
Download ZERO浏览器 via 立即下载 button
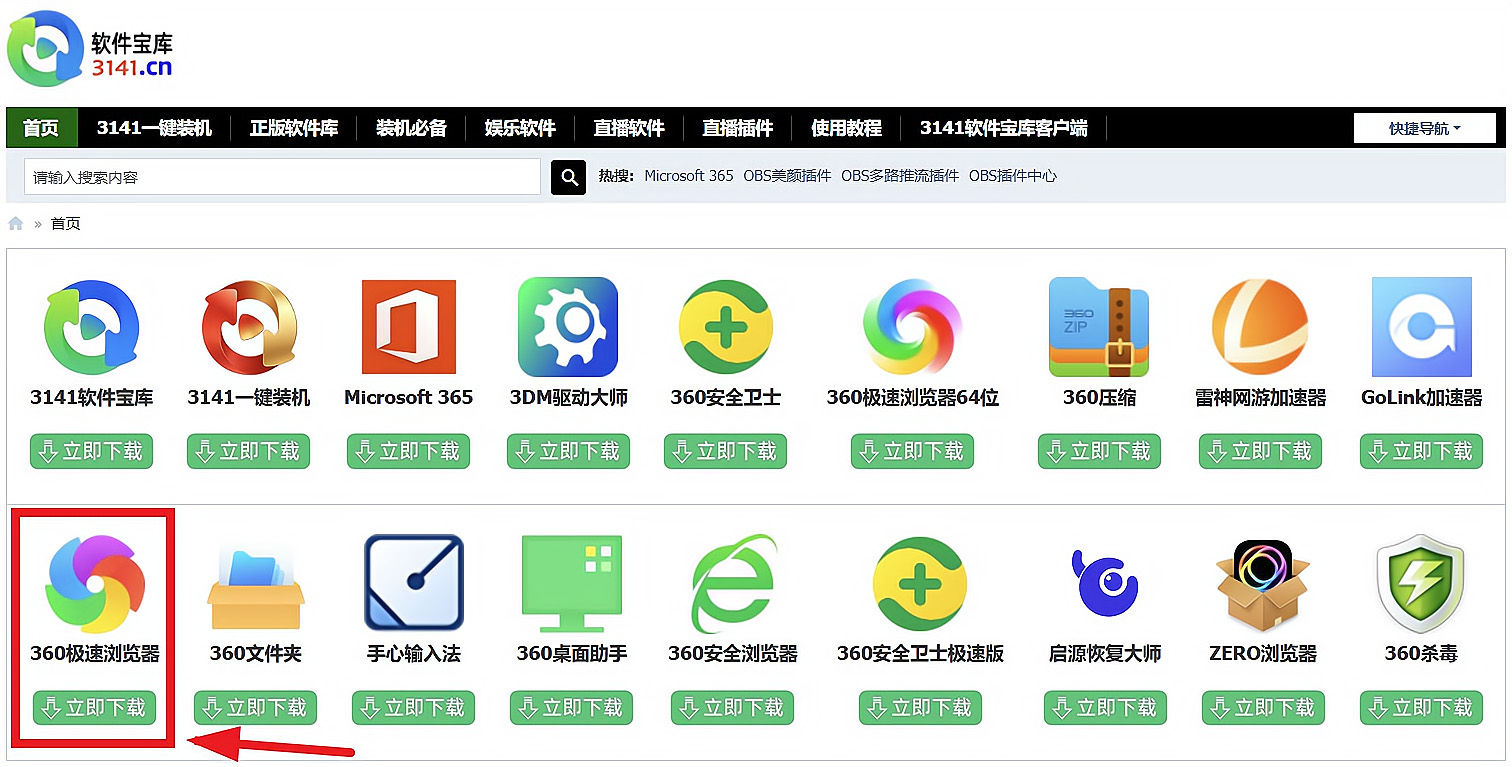pos(1263,708)
